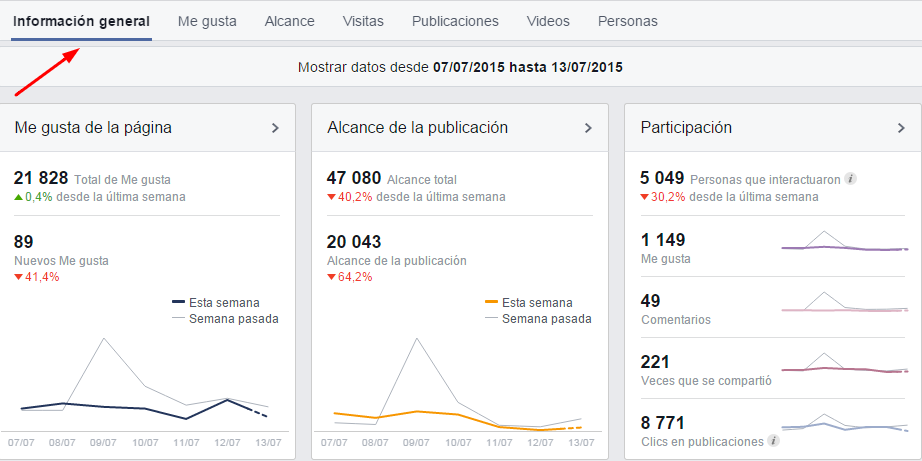Open the Videos tab

548,21
